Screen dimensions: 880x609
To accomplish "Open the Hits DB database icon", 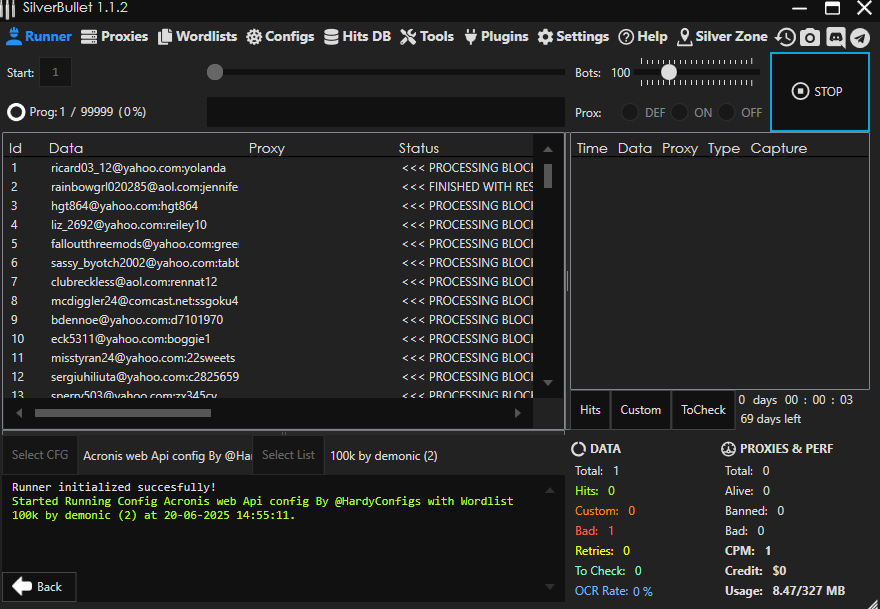I will point(332,37).
